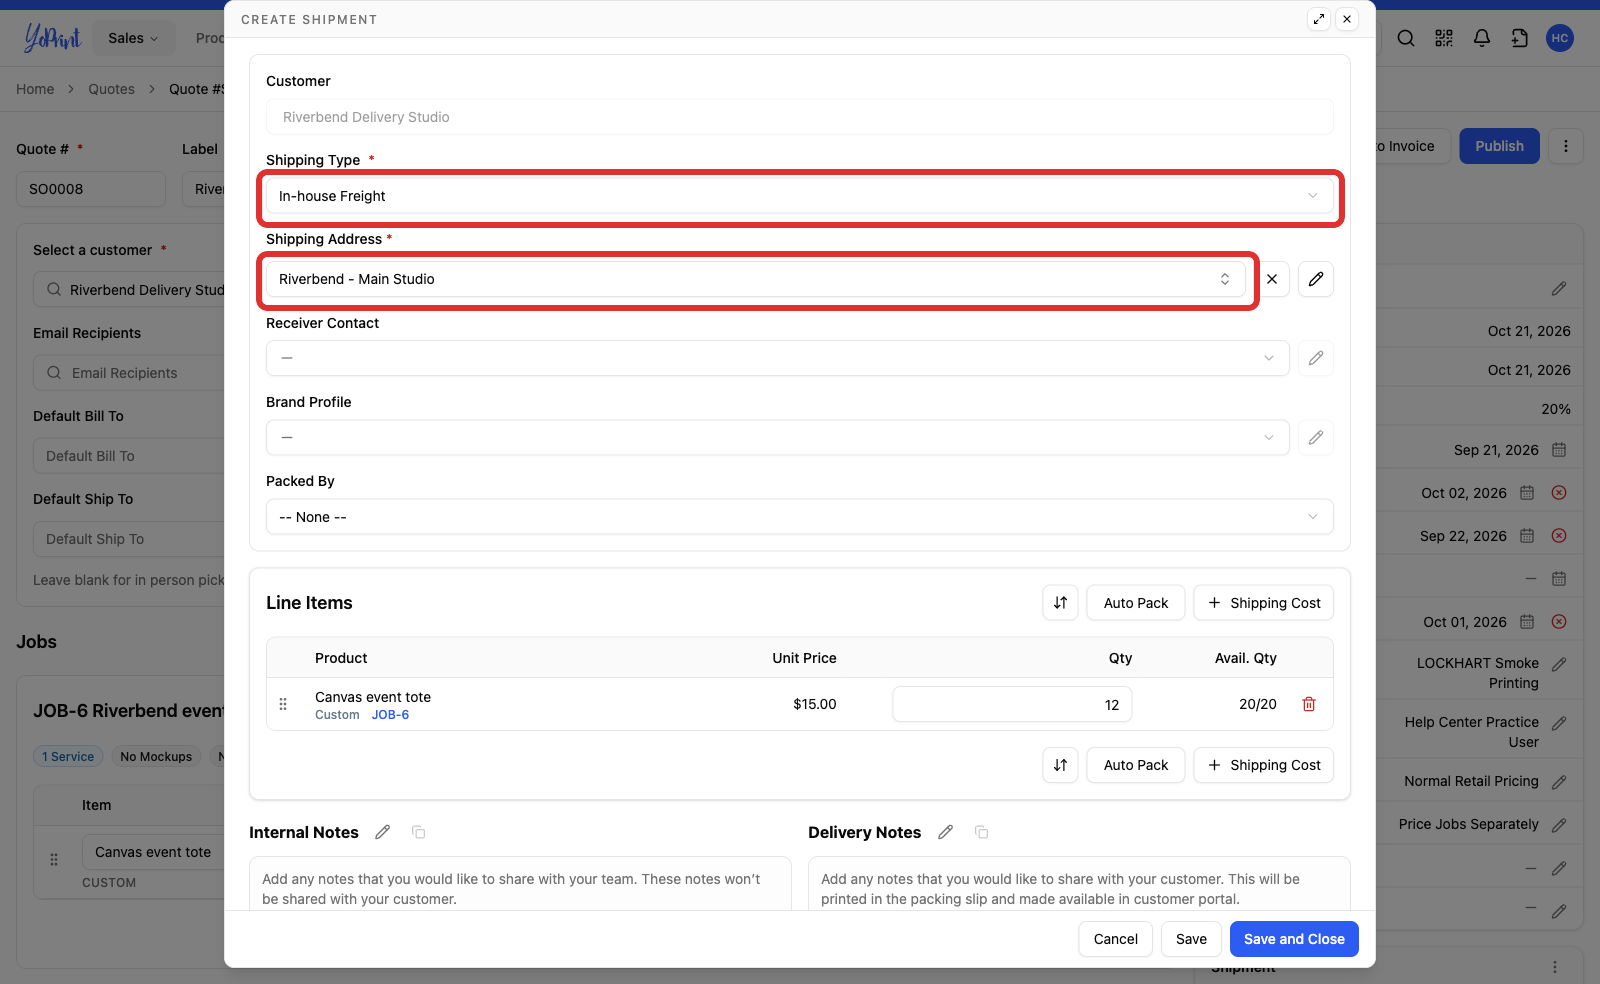Open the Brand Profile dropdown
This screenshot has height=984, width=1600.
[x=778, y=437]
